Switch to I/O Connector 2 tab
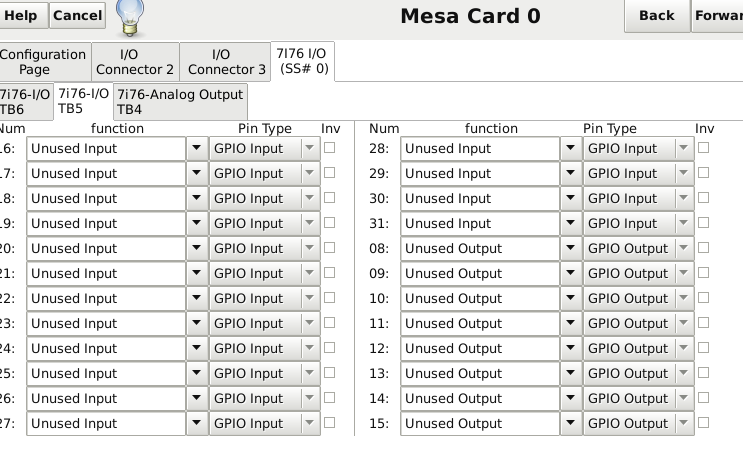 (x=135, y=62)
